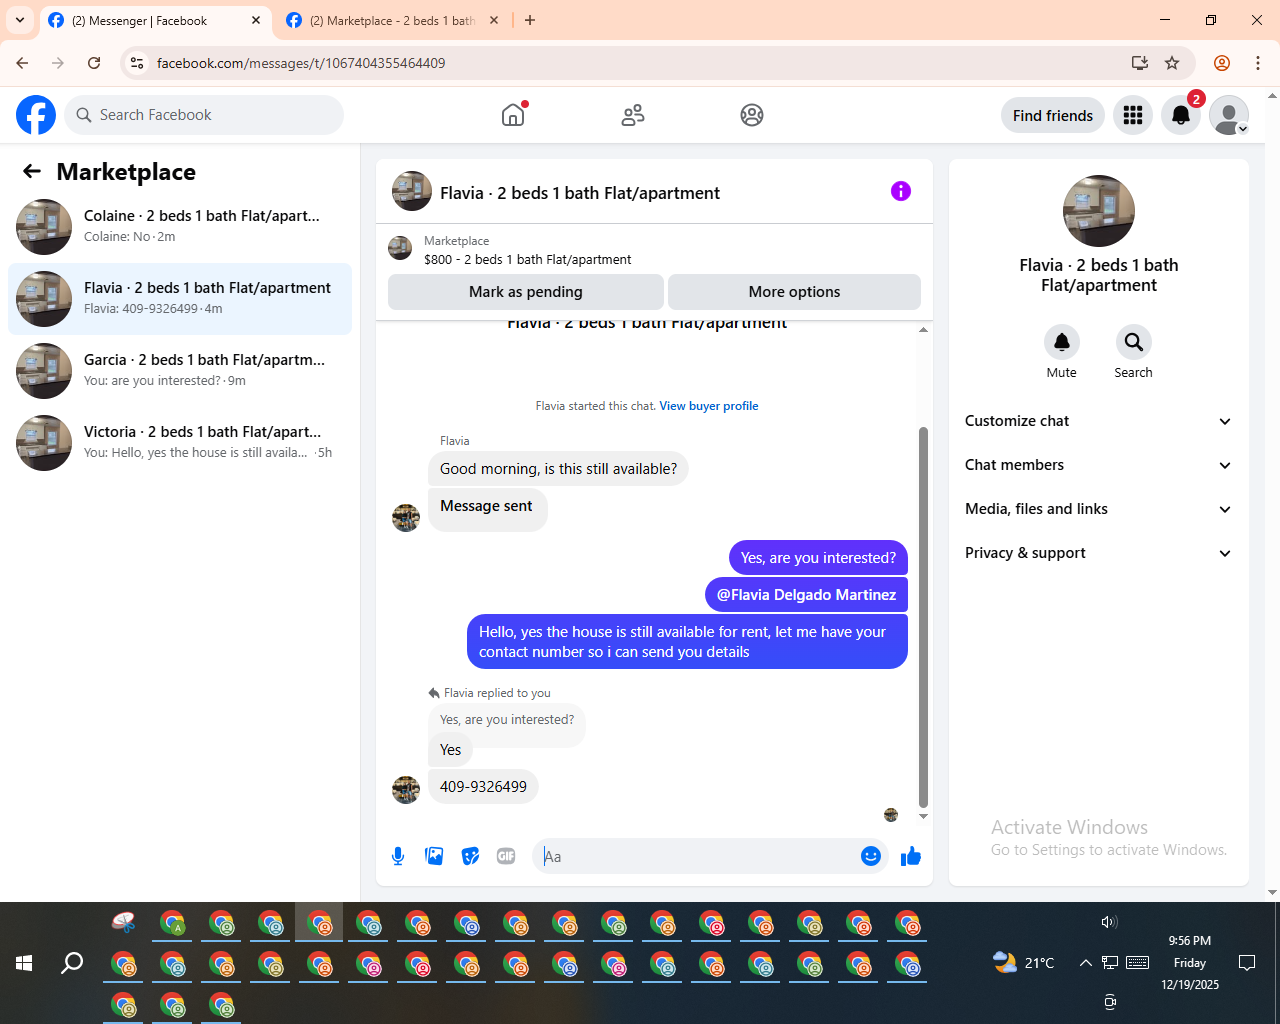Open conversation information purple icon

coord(901,191)
